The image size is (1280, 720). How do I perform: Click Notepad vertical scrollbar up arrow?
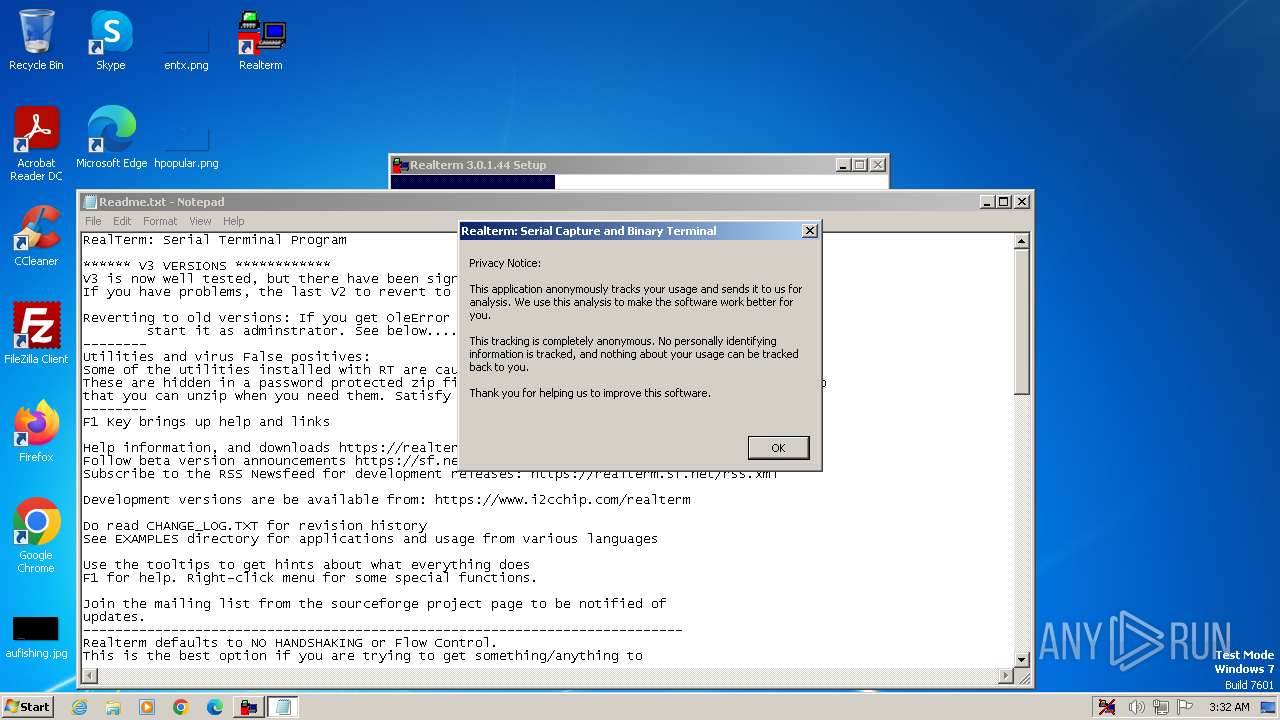1022,241
